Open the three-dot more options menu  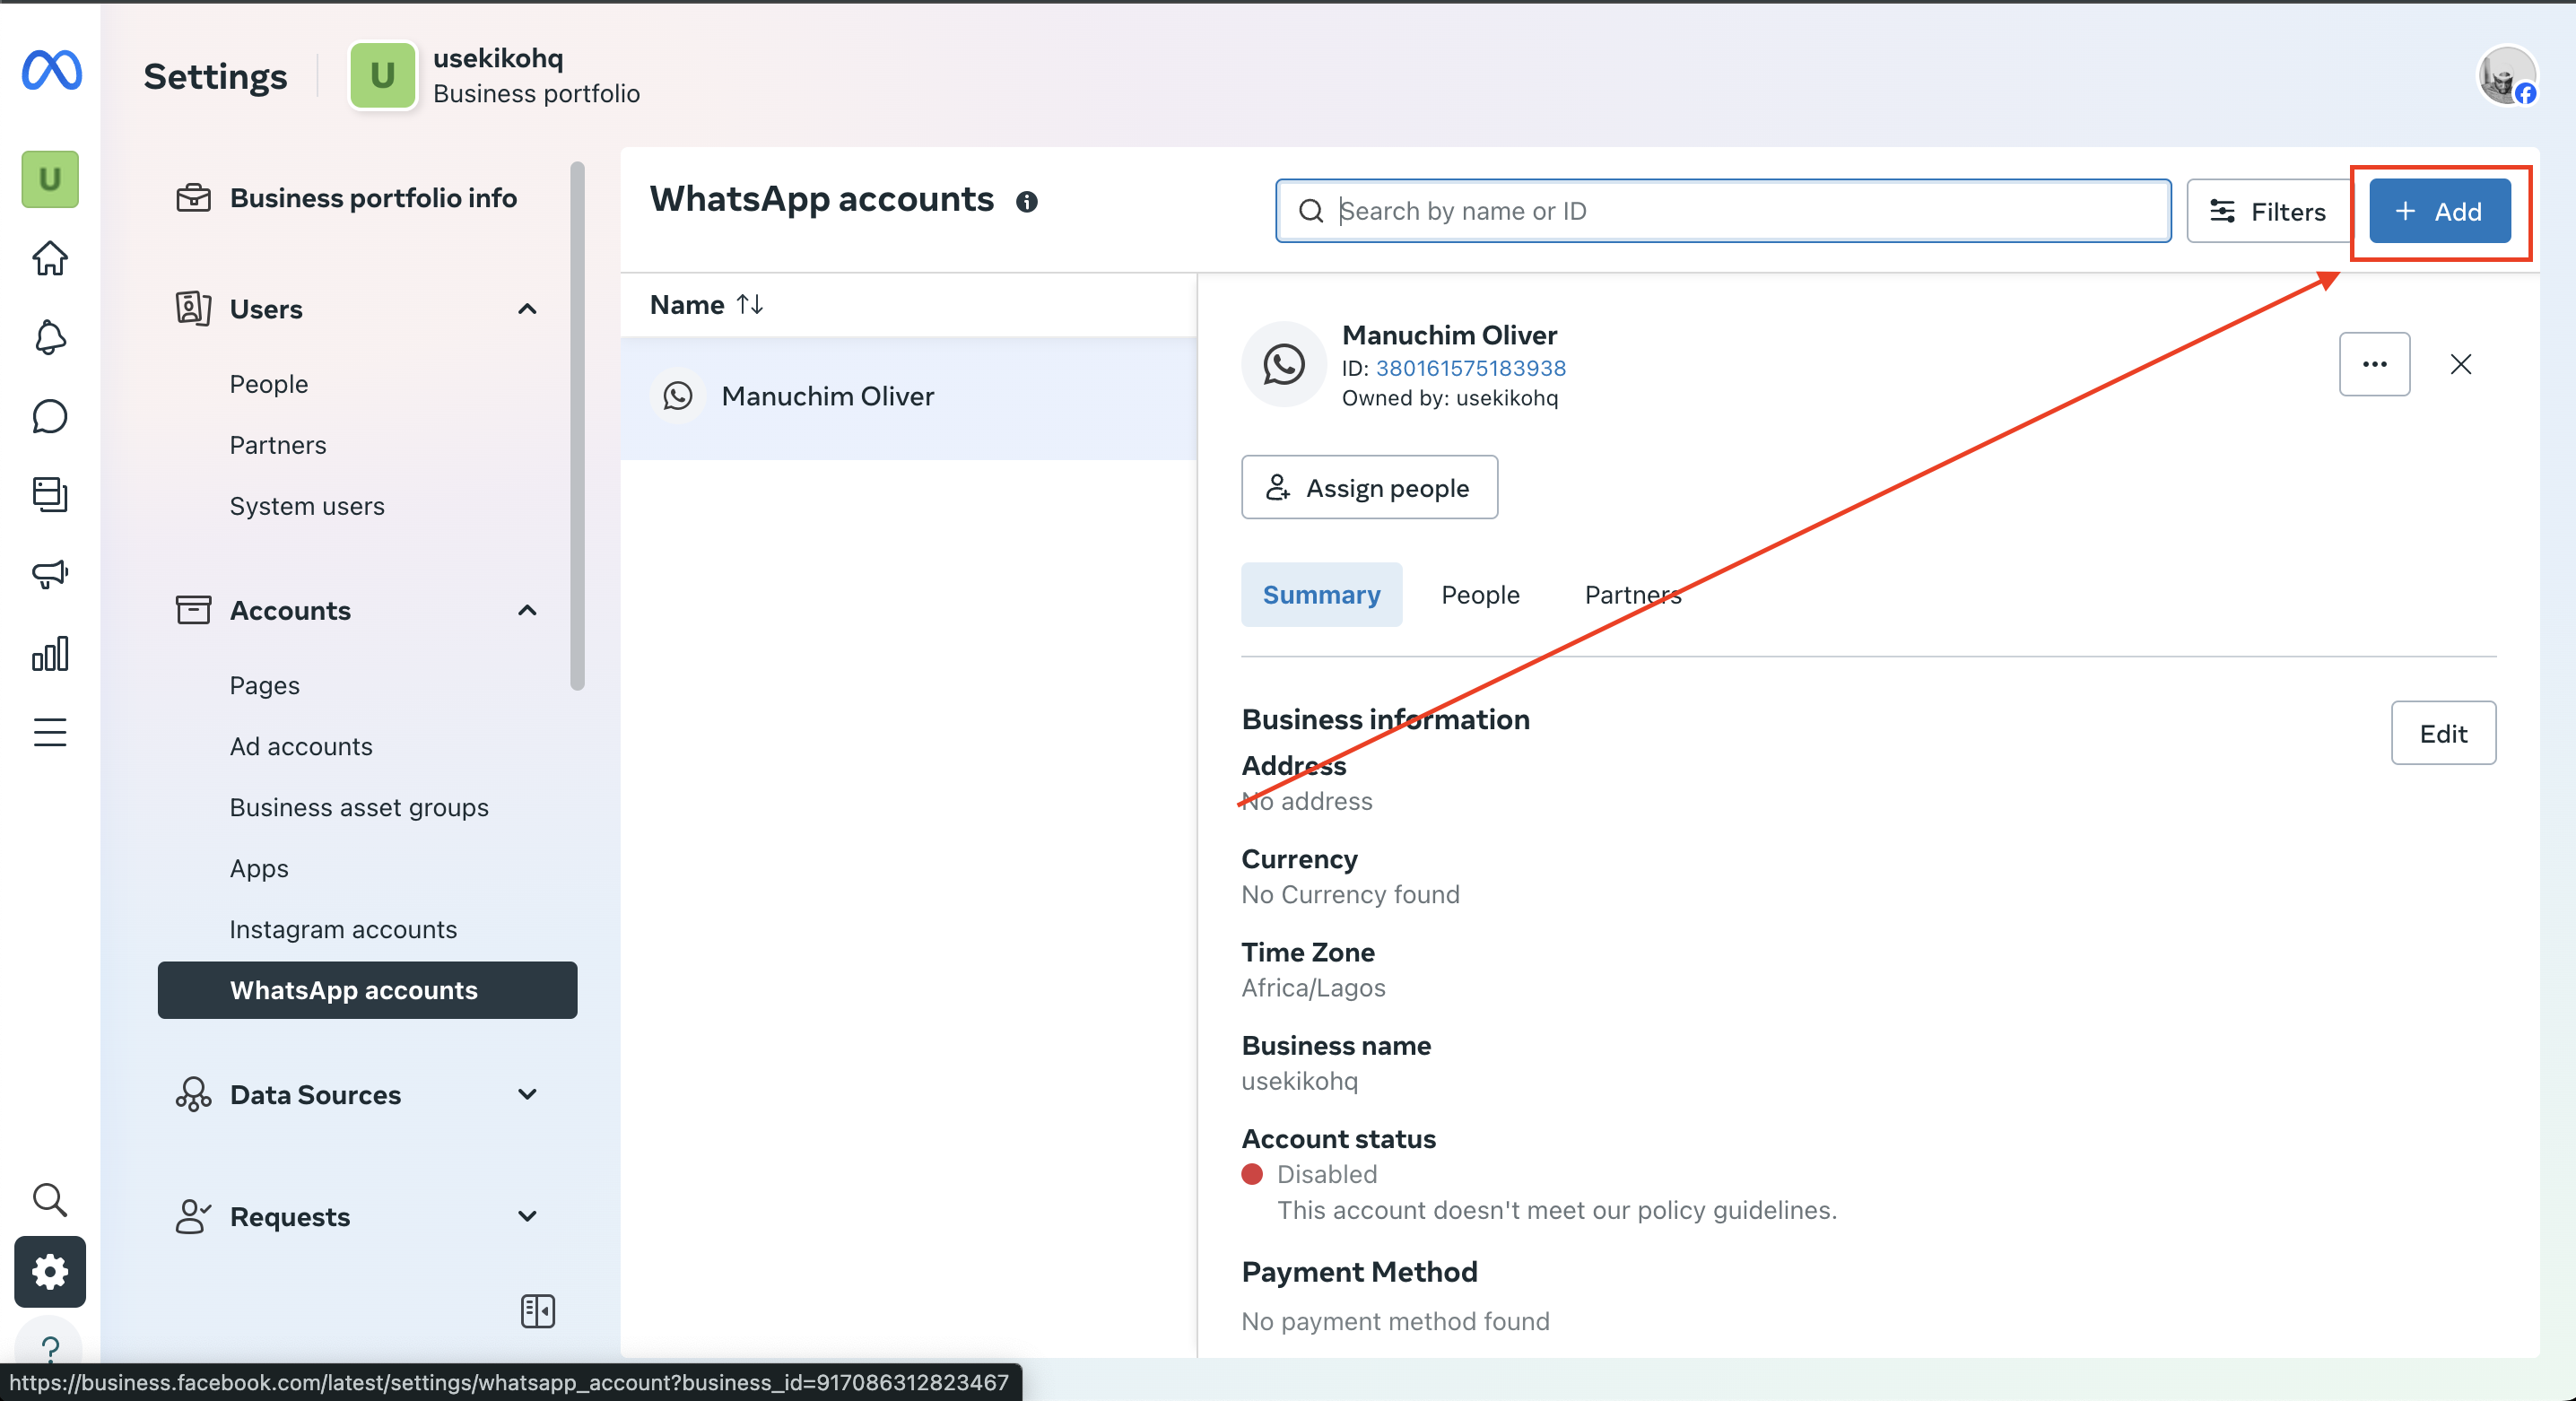tap(2373, 364)
